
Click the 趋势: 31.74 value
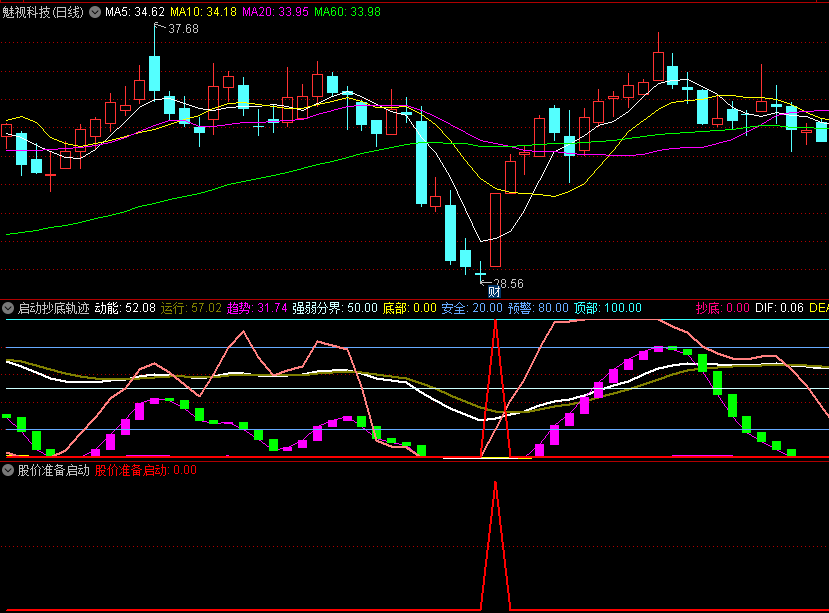tap(257, 308)
